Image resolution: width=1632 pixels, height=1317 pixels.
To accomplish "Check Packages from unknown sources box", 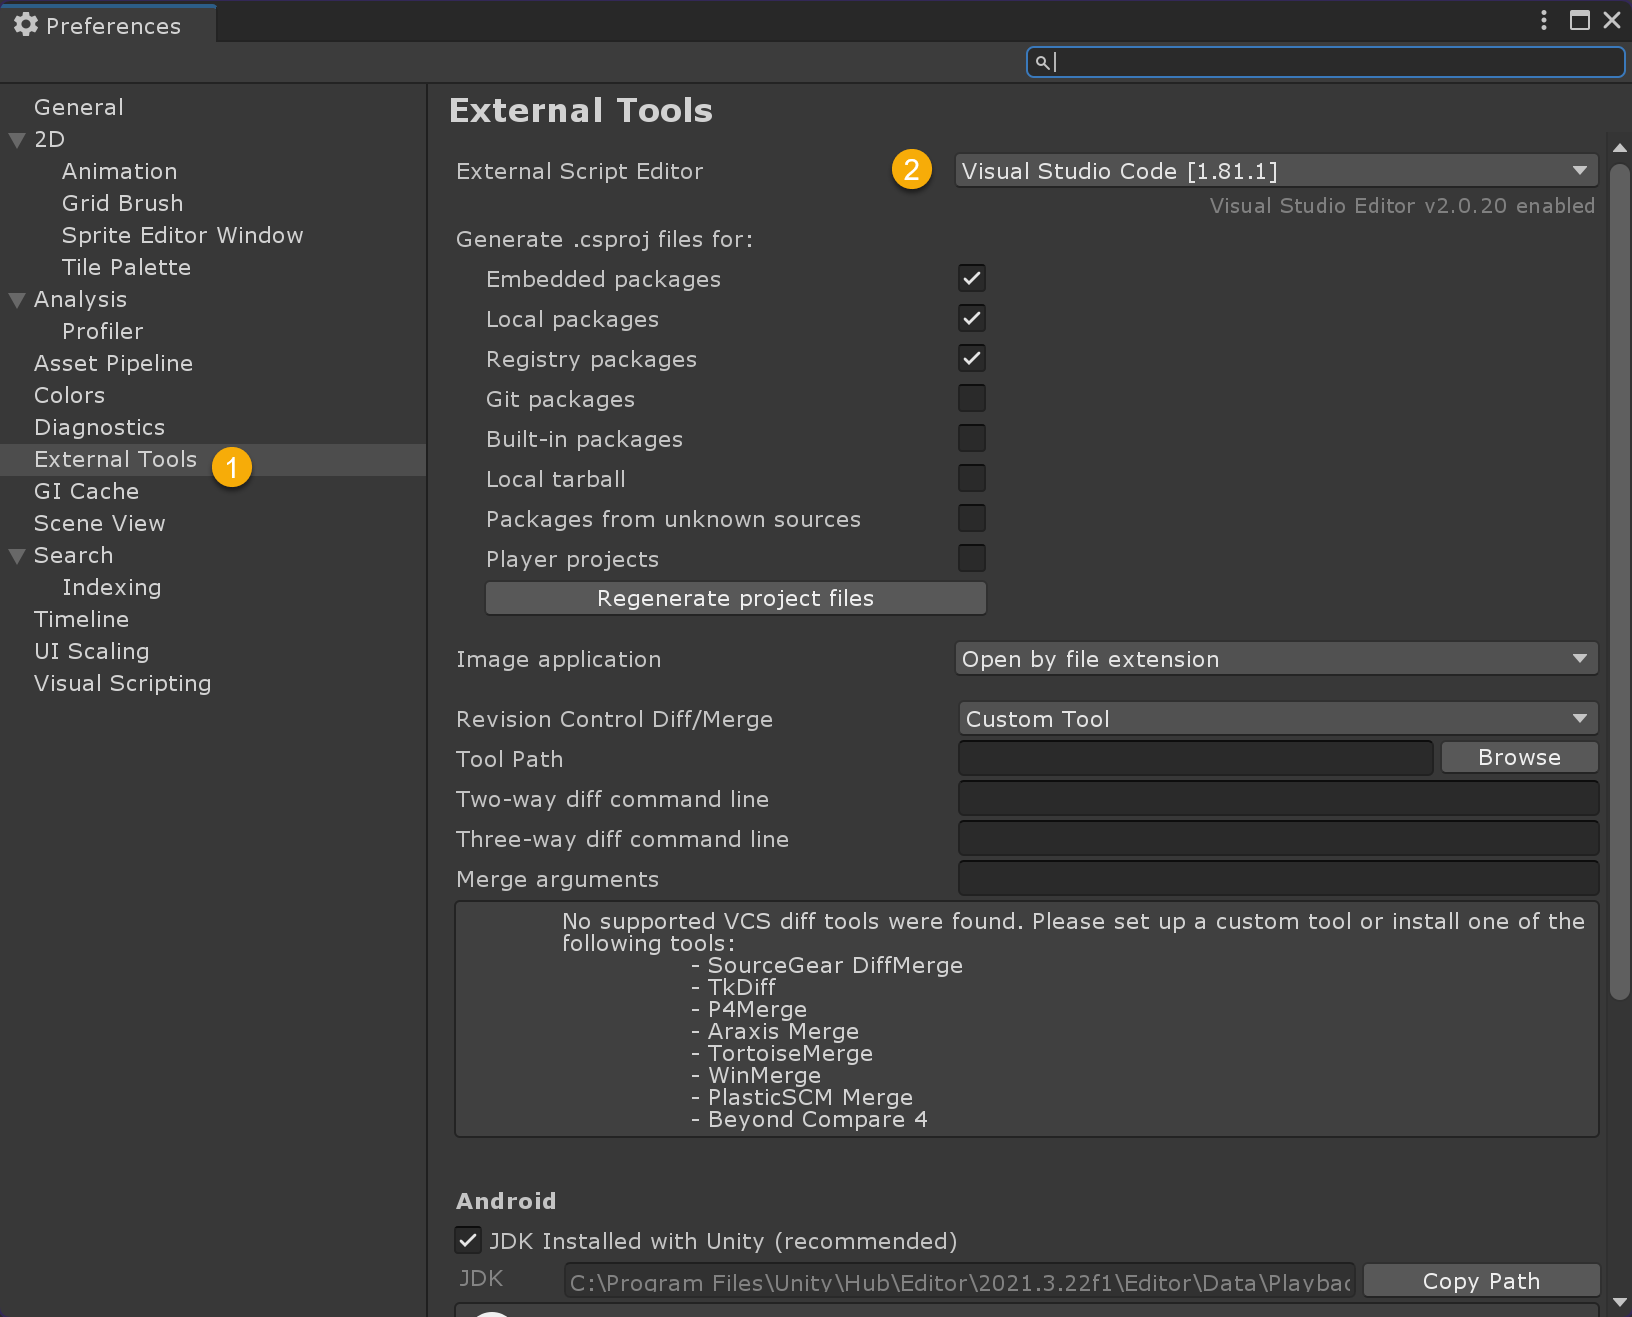I will 972,518.
